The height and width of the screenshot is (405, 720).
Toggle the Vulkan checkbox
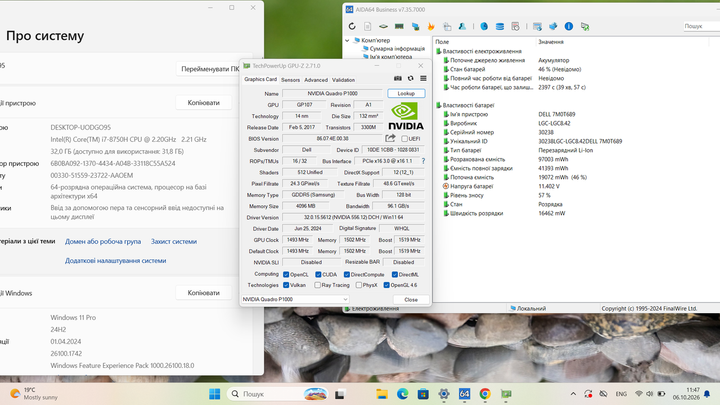[286, 285]
